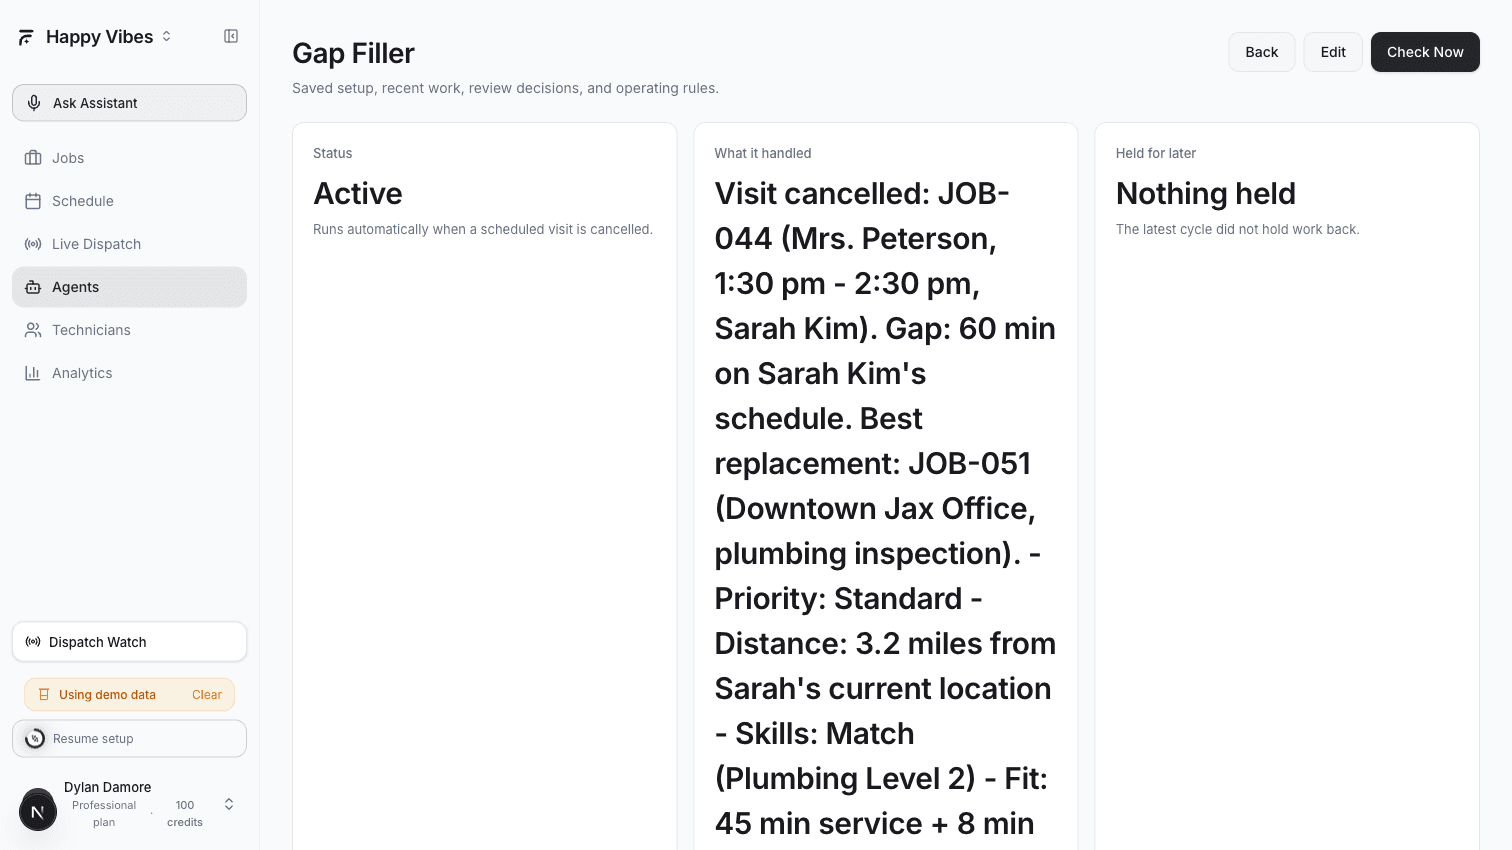Select the microphone in Ask Assistant
Viewport: 1512px width, 850px height.
(x=33, y=102)
